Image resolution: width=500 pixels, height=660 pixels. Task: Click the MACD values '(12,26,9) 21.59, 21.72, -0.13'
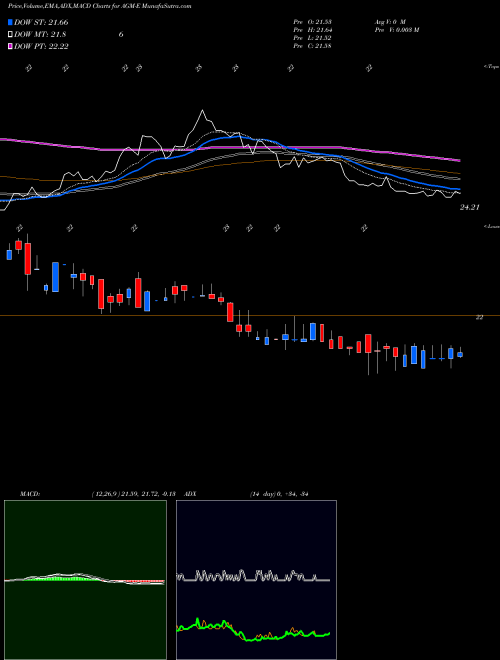[x=136, y=494]
